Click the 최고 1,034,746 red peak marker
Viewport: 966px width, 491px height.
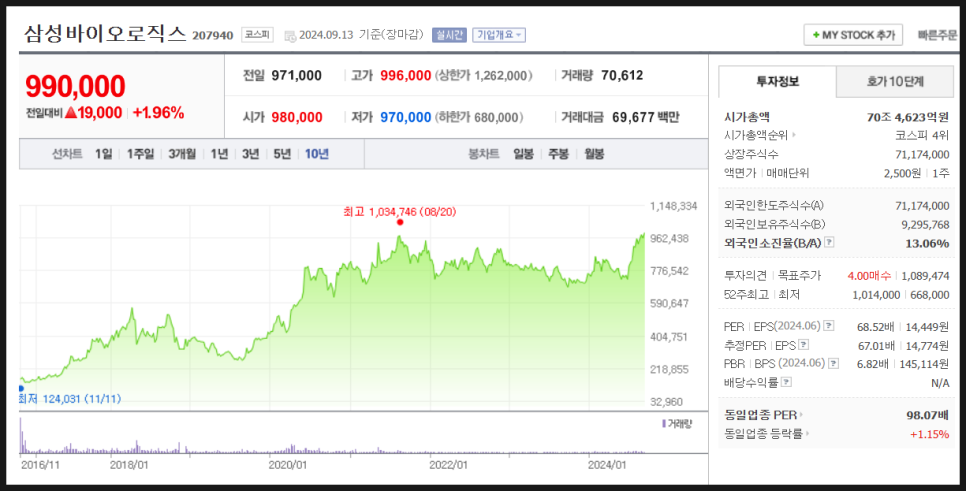click(x=400, y=222)
